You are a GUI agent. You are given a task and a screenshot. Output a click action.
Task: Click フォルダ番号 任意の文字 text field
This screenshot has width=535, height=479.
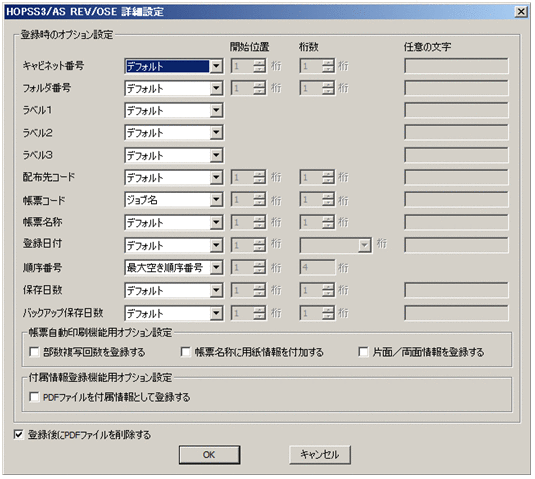point(456,88)
